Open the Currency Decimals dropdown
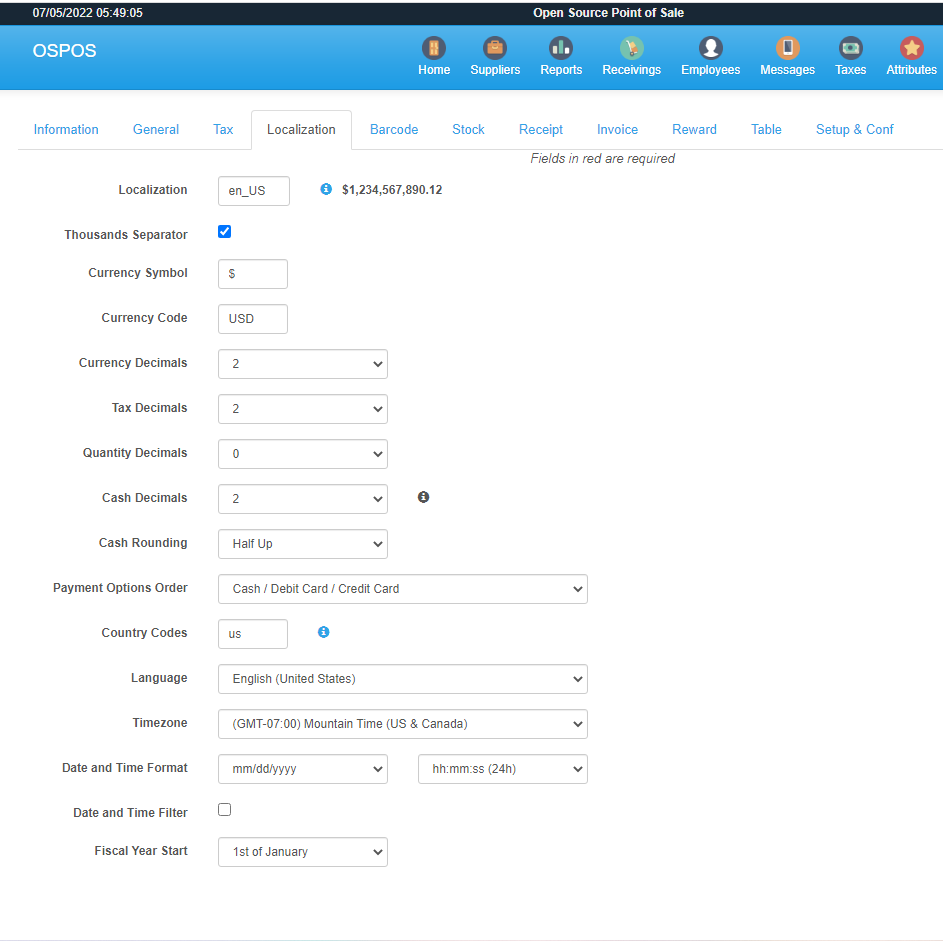 click(x=302, y=364)
